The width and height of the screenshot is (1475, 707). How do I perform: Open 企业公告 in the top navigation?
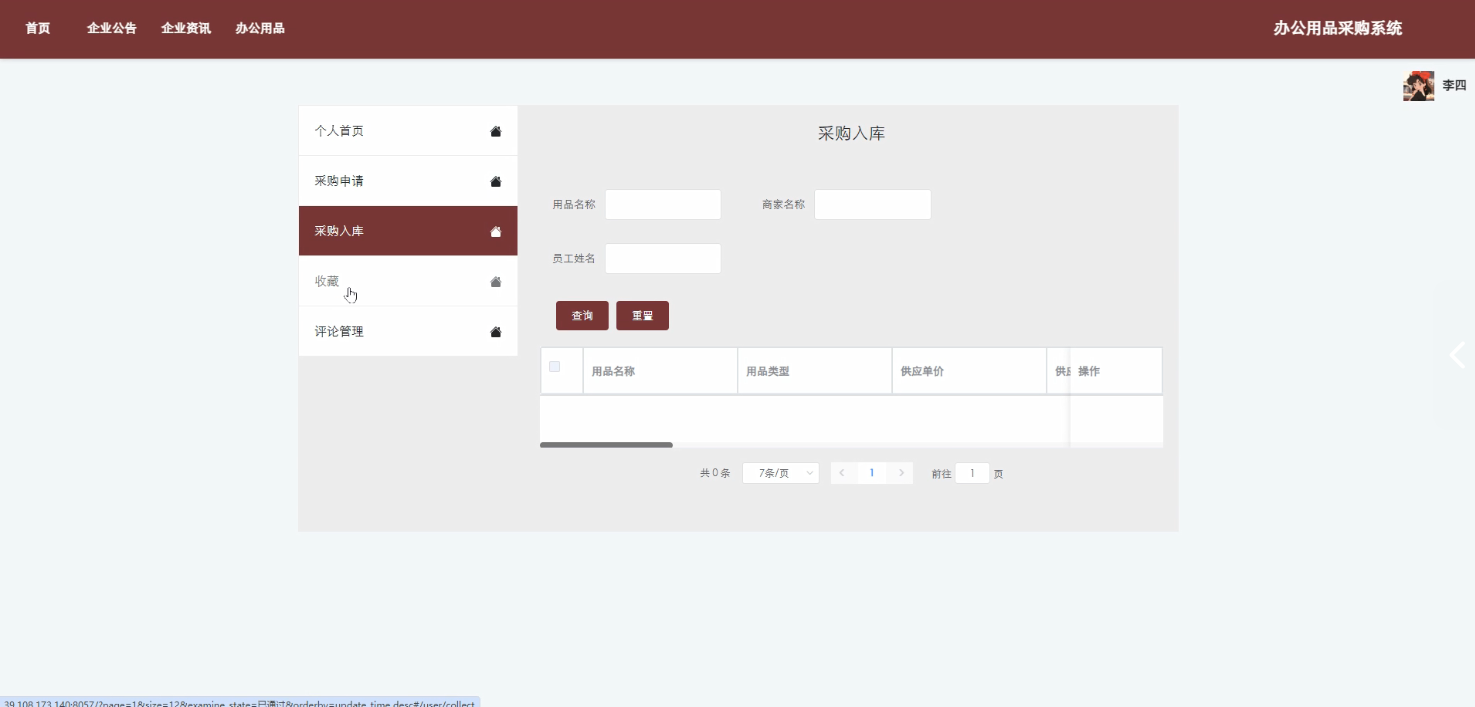(112, 28)
